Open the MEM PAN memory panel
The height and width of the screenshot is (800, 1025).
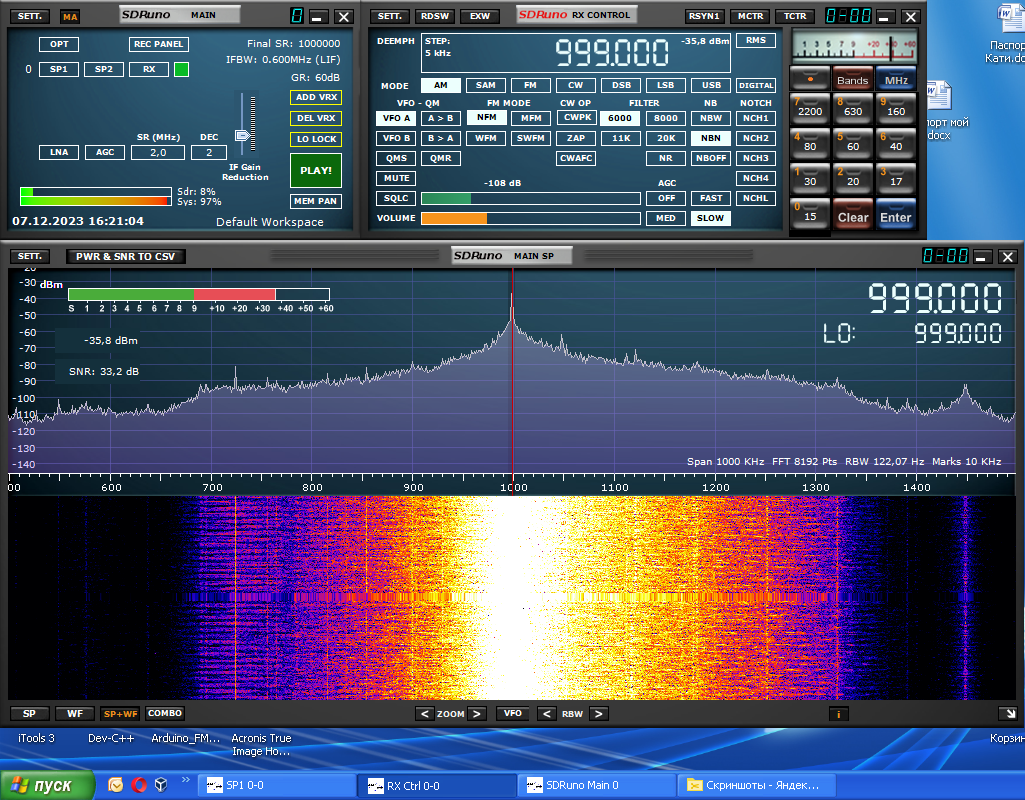316,201
